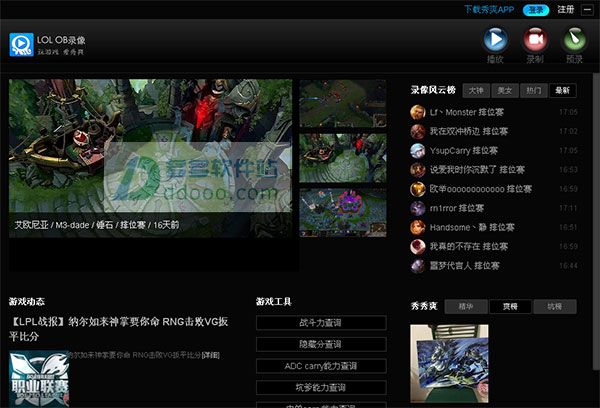Click the avatar beside 我真的不存在 排位赛
The width and height of the screenshot is (600, 408).
point(417,246)
